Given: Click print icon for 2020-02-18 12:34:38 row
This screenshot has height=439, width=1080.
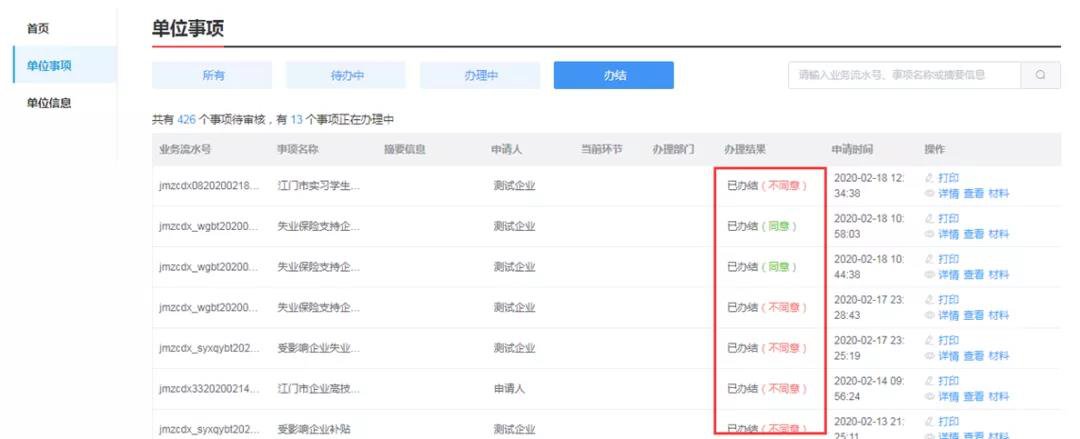Looking at the screenshot, I should click(929, 178).
